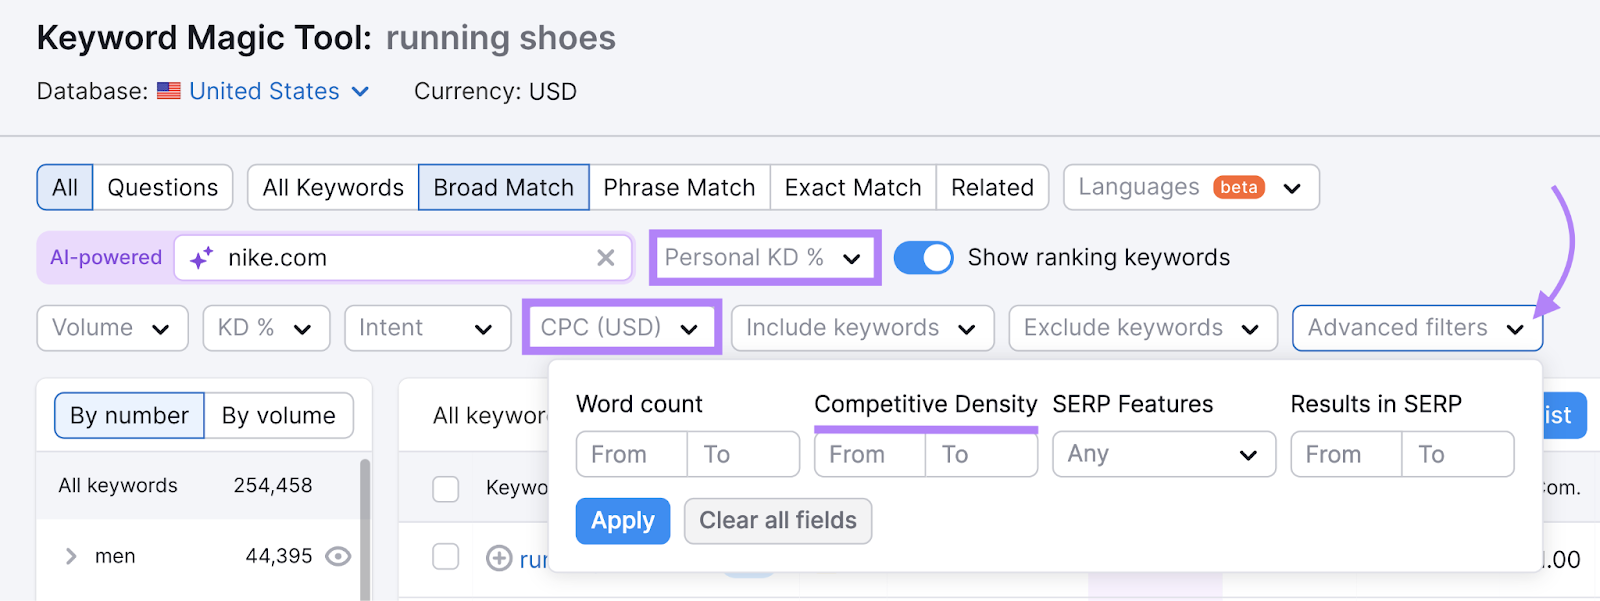
Task: Click the AI sparkle icon beside nike.com
Action: tap(201, 258)
